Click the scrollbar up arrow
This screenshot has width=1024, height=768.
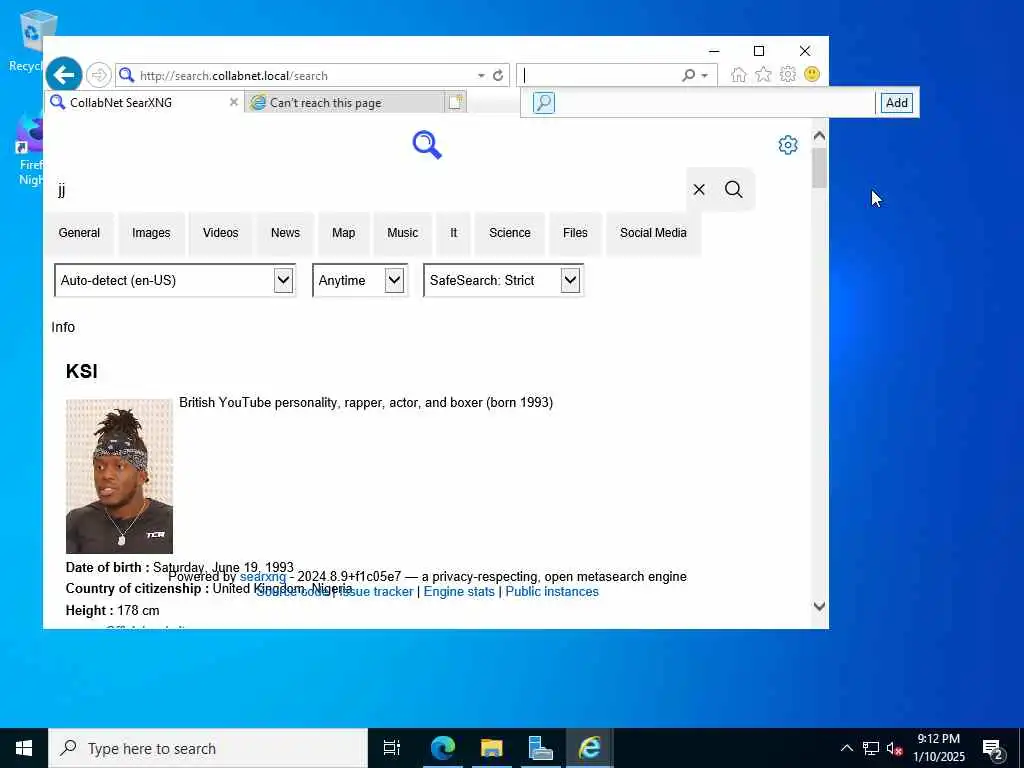coord(819,136)
